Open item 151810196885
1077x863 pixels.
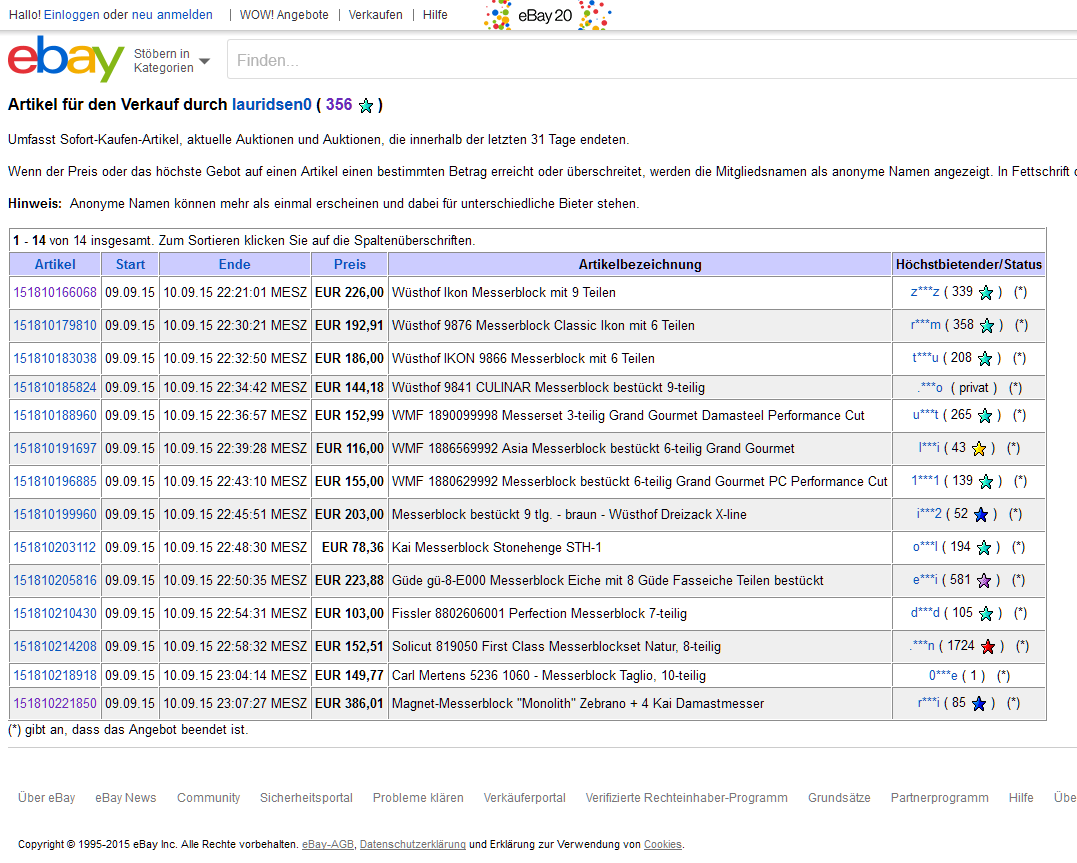[55, 482]
